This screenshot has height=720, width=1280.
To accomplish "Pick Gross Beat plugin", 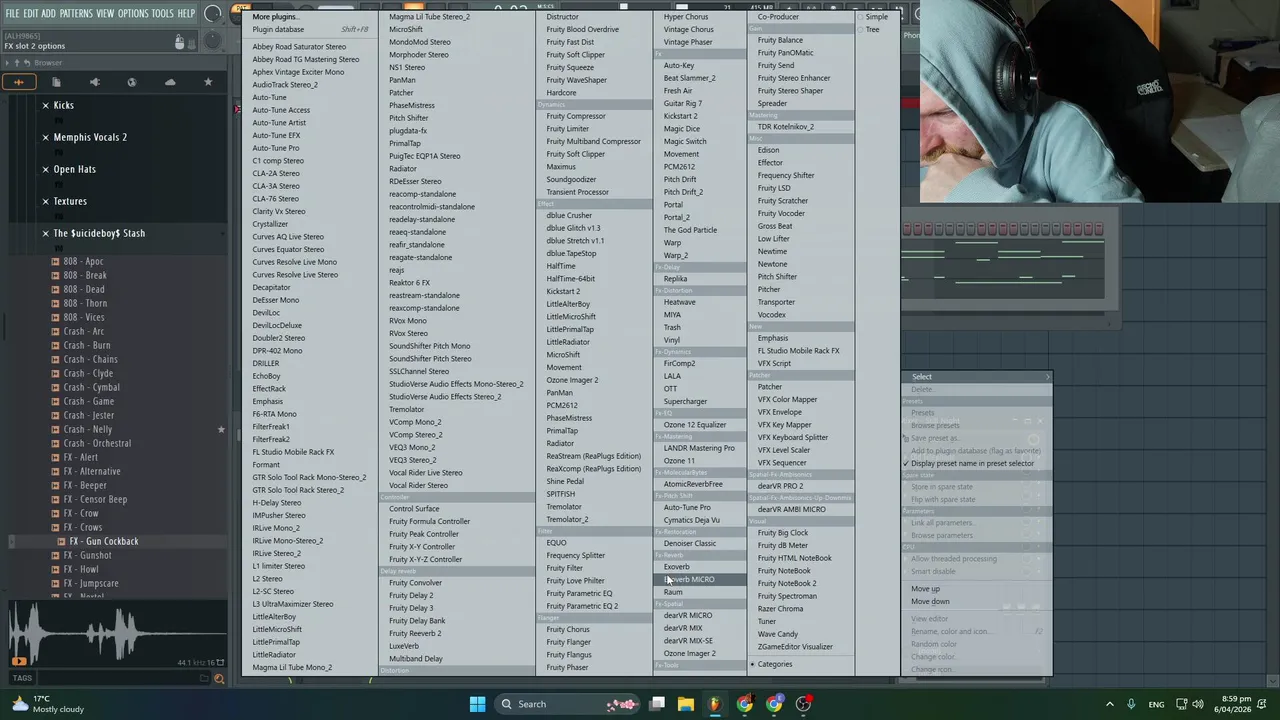I will tap(775, 226).
